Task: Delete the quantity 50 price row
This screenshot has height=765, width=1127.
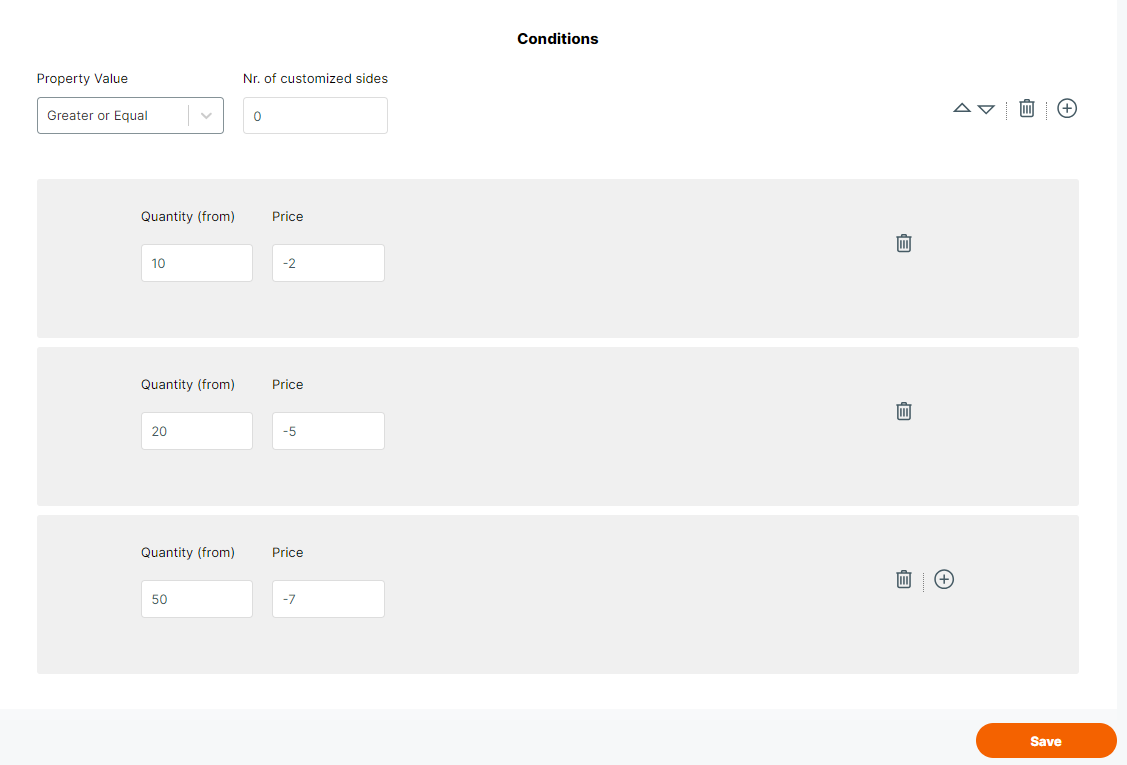Action: coord(903,580)
